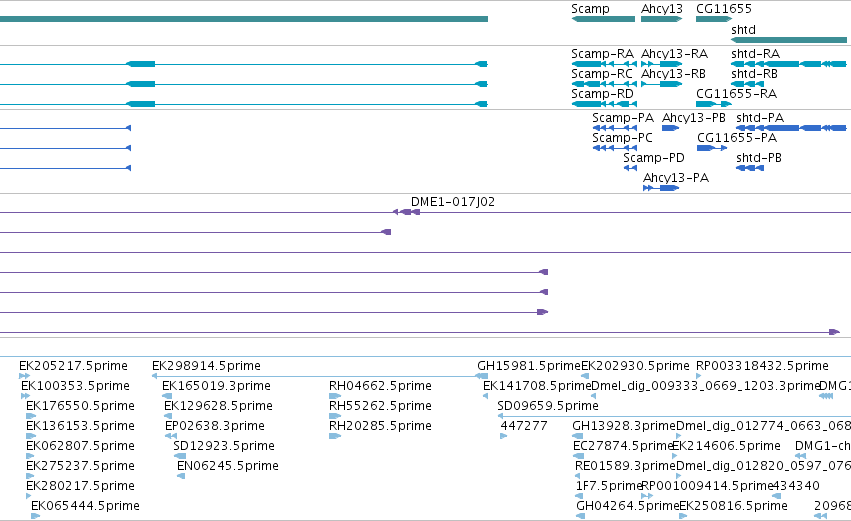The image size is (851, 521).
Task: Select the EK062807.5prime EST label
Action: click(x=80, y=446)
